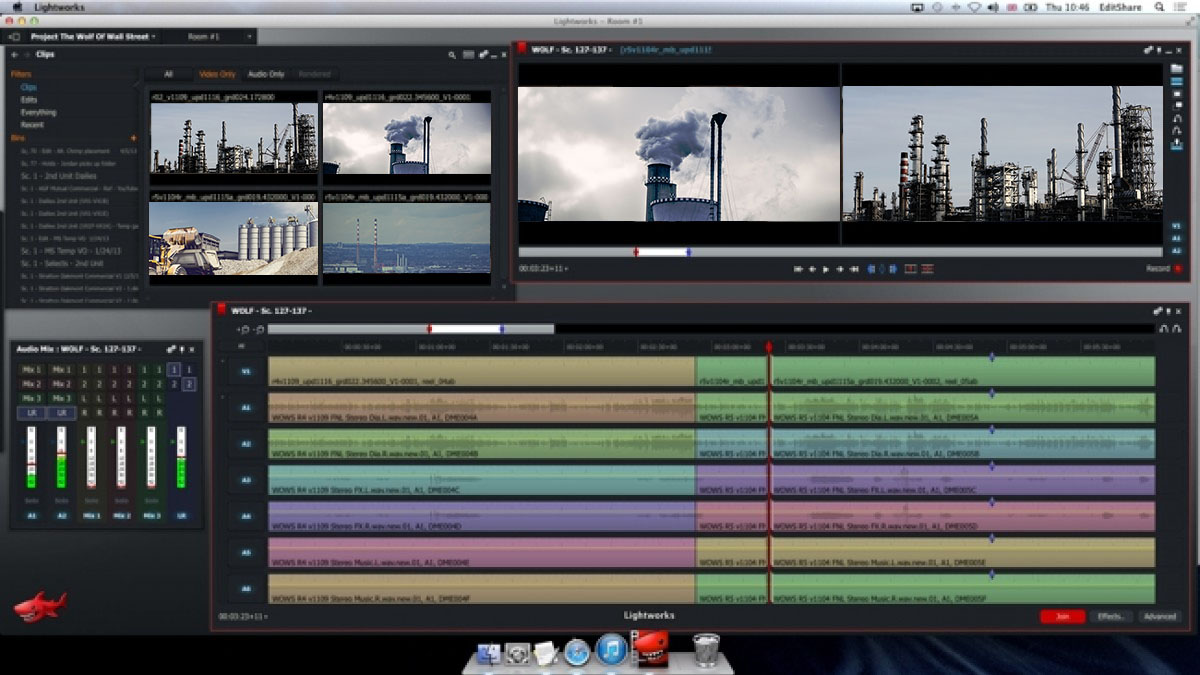The image size is (1200, 675).
Task: Add a new bin with plus icon
Action: [133, 137]
